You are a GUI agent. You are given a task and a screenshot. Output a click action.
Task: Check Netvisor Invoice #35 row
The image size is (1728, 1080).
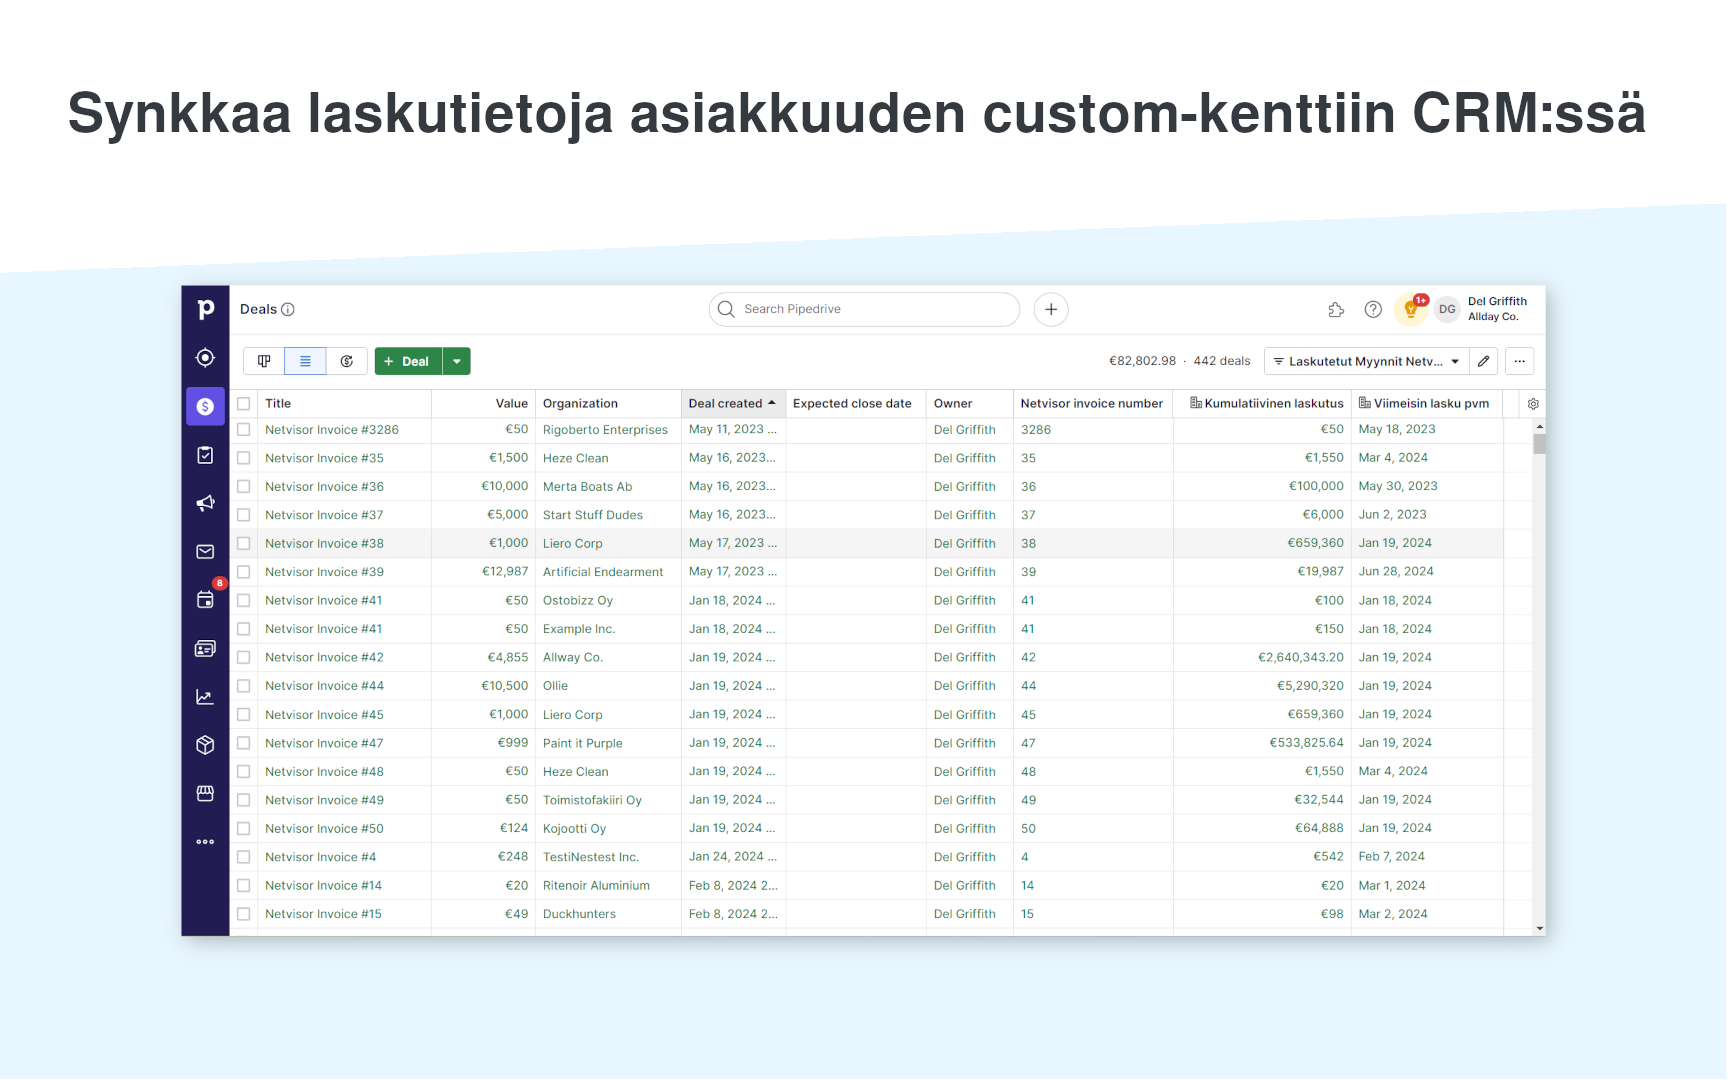coord(244,458)
